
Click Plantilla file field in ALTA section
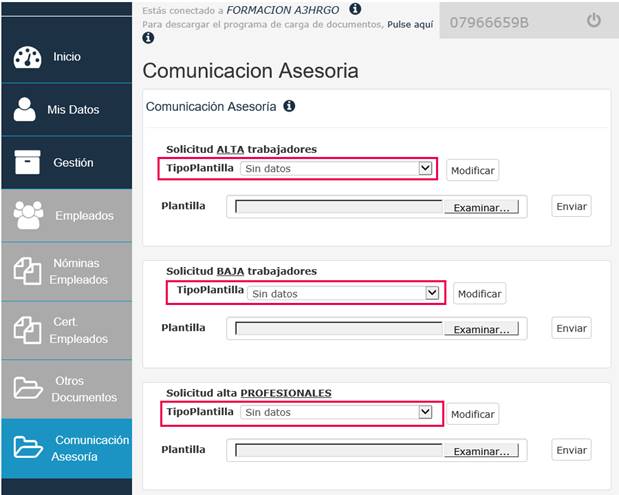click(x=377, y=207)
